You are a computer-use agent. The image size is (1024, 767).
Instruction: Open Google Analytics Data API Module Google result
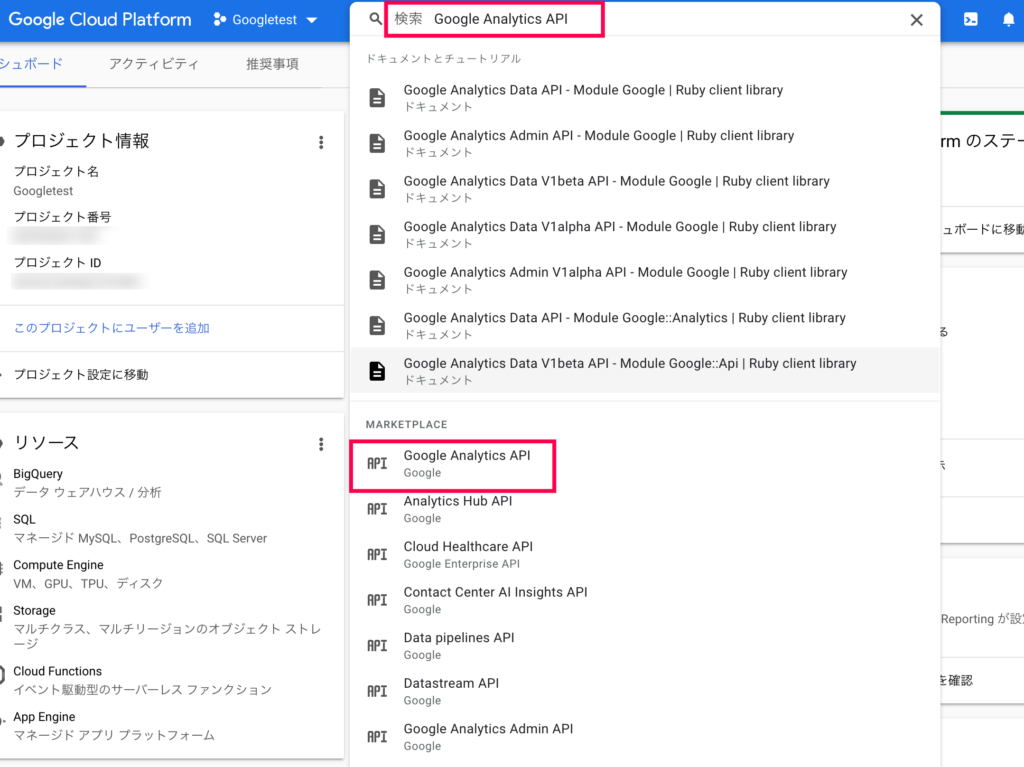645,98
